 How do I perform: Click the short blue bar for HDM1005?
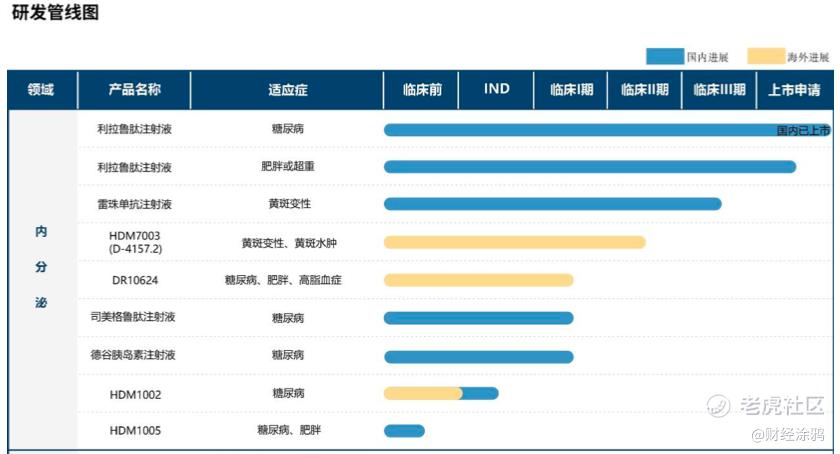coord(404,430)
